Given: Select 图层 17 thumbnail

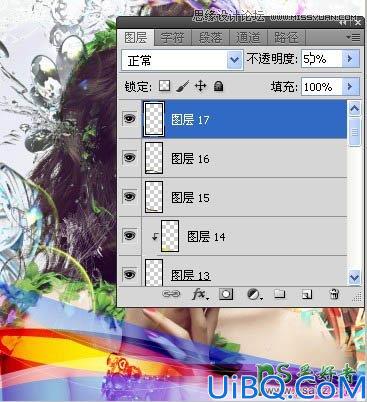Looking at the screenshot, I should coord(154,119).
